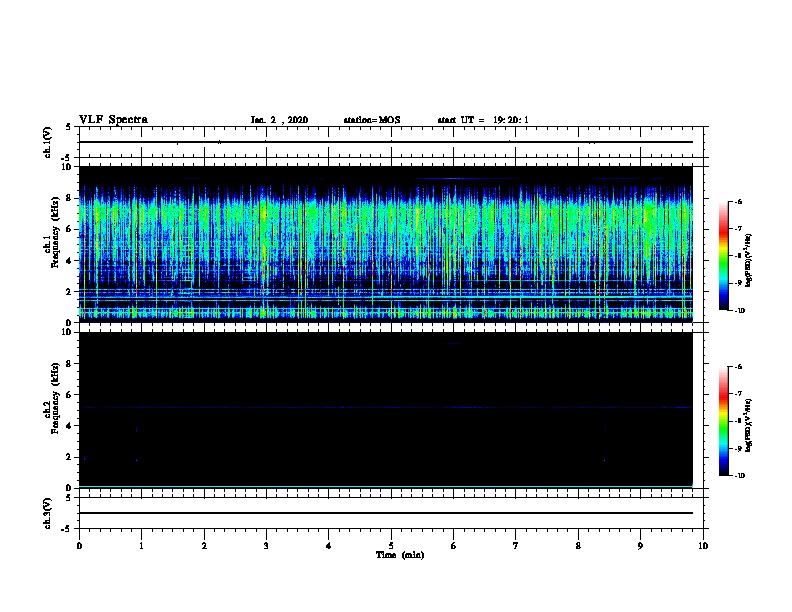Click the "-6" label on ch.1 colorbar

[x=738, y=202]
